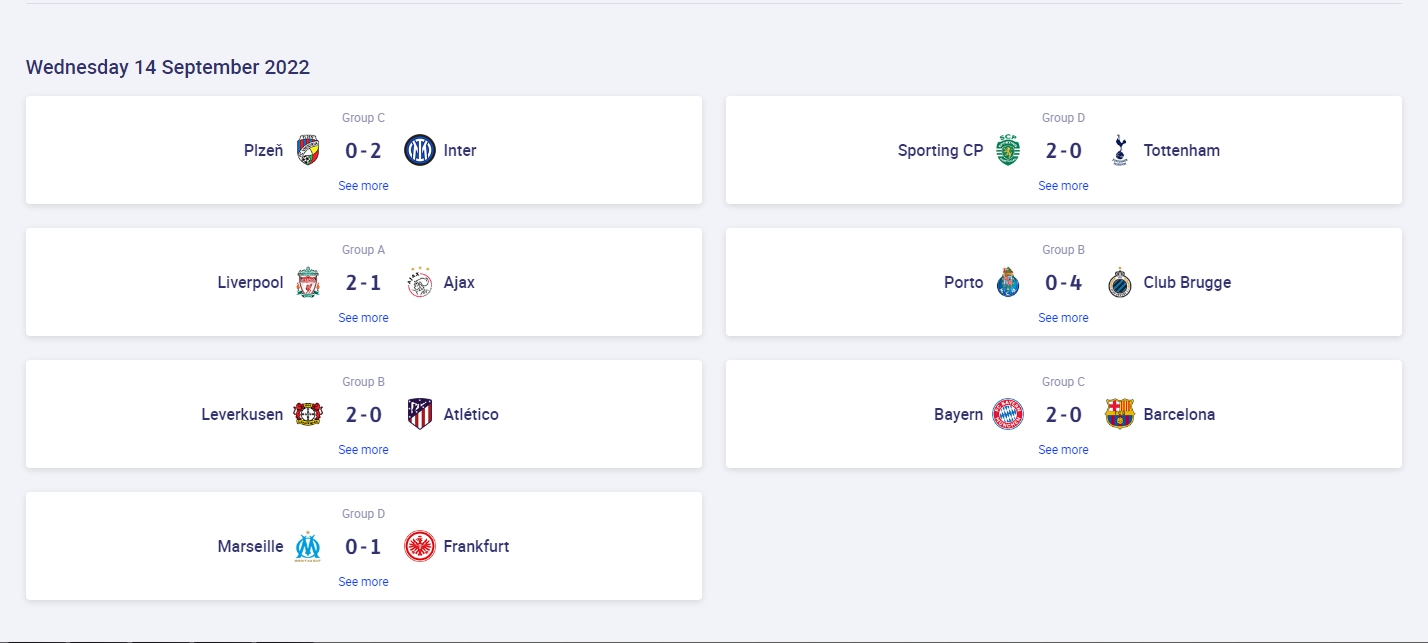Open See more for Marseille vs Frankfurt
The height and width of the screenshot is (643, 1428).
(363, 582)
